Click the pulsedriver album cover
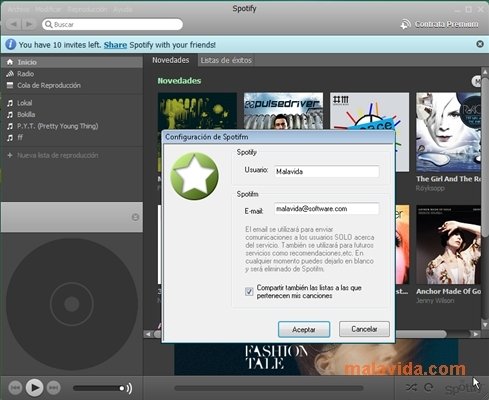 (283, 111)
